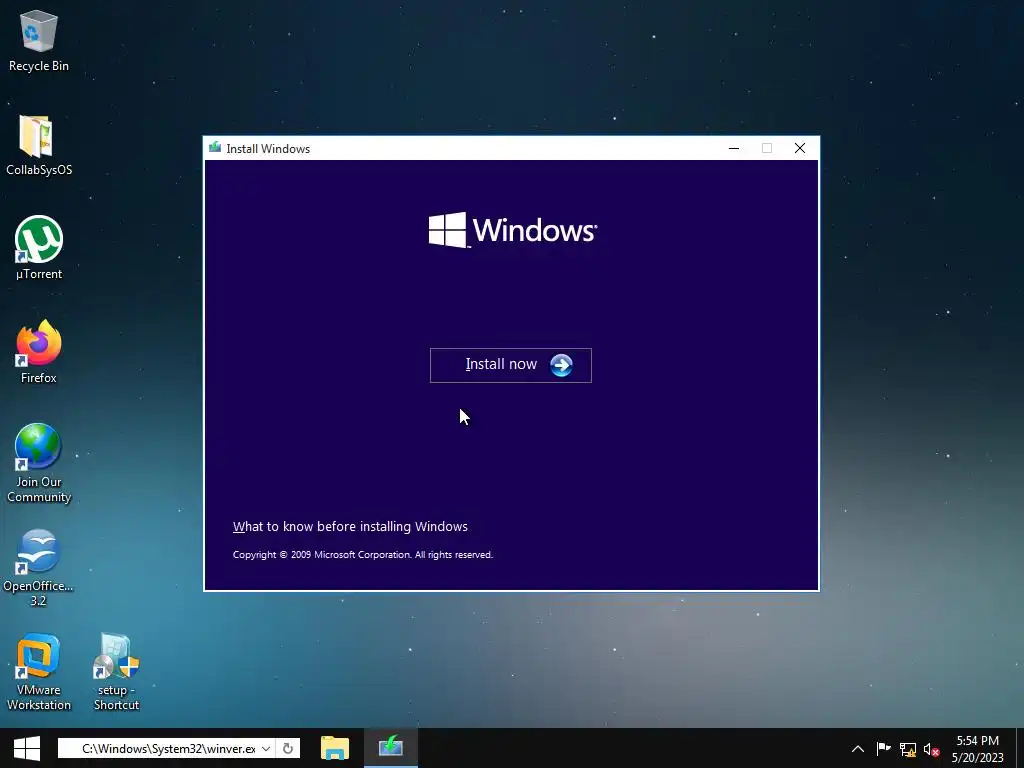Show hidden system tray icons
This screenshot has height=768, width=1024.
tap(857, 749)
